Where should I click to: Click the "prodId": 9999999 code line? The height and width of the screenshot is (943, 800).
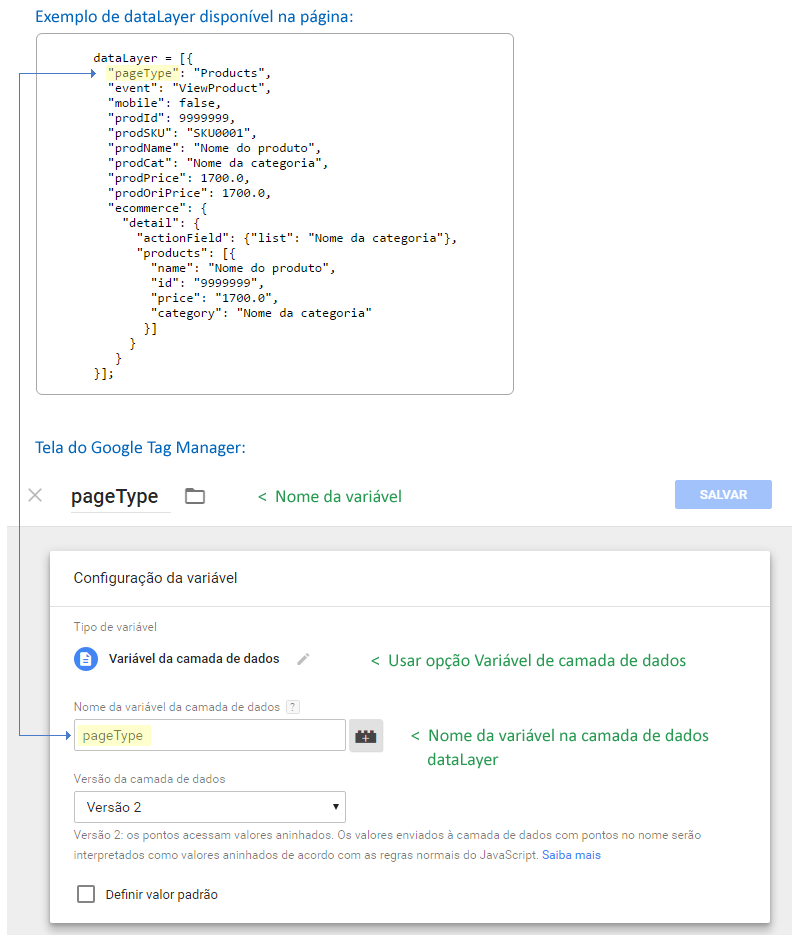pos(171,118)
